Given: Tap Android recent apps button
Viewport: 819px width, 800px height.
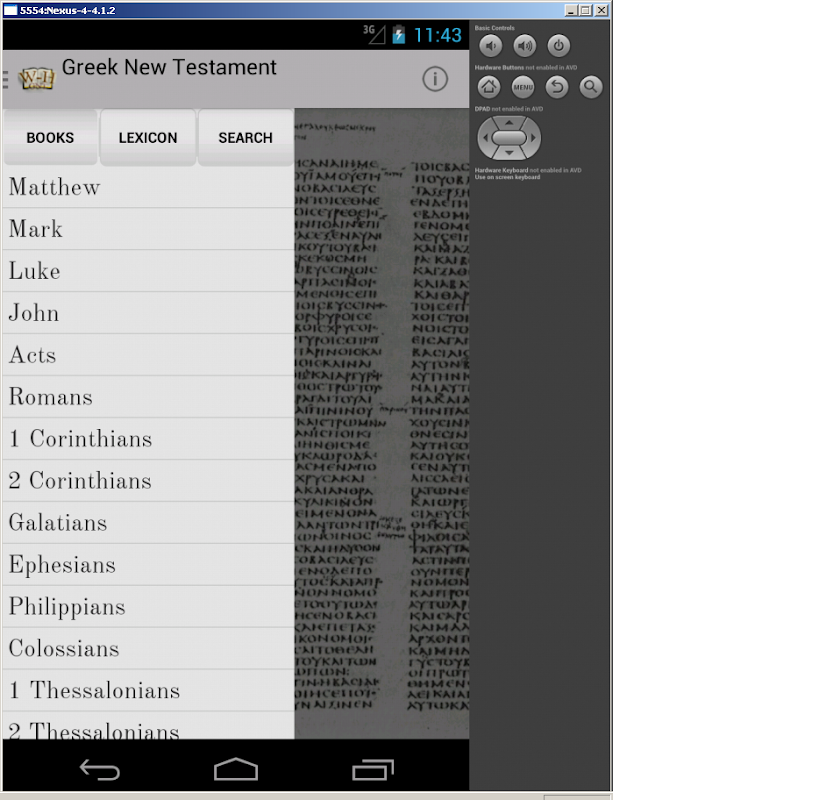Looking at the screenshot, I should coord(373,769).
